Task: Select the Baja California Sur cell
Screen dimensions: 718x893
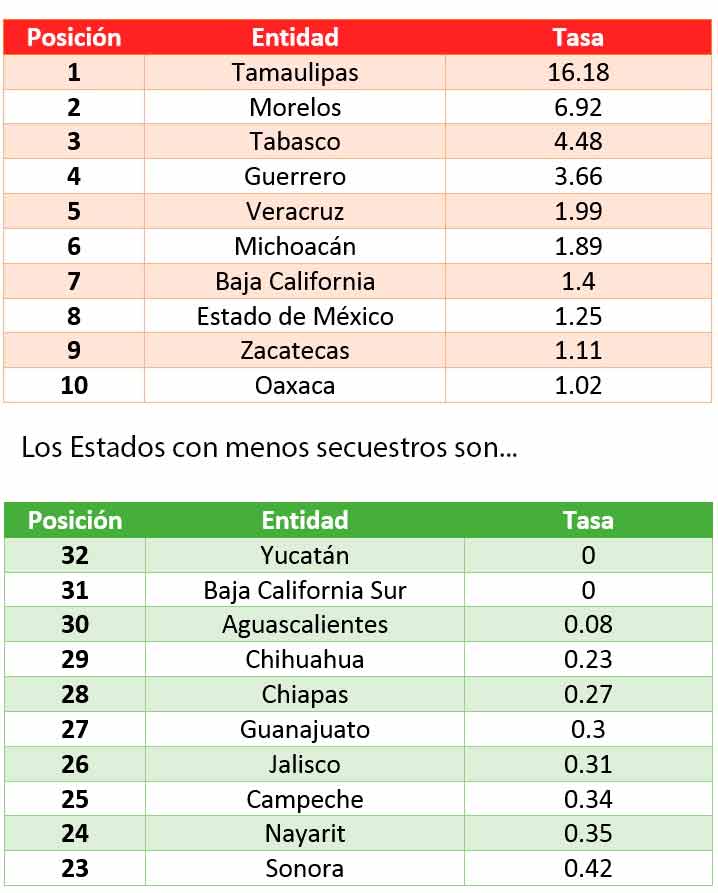Action: coord(305,590)
